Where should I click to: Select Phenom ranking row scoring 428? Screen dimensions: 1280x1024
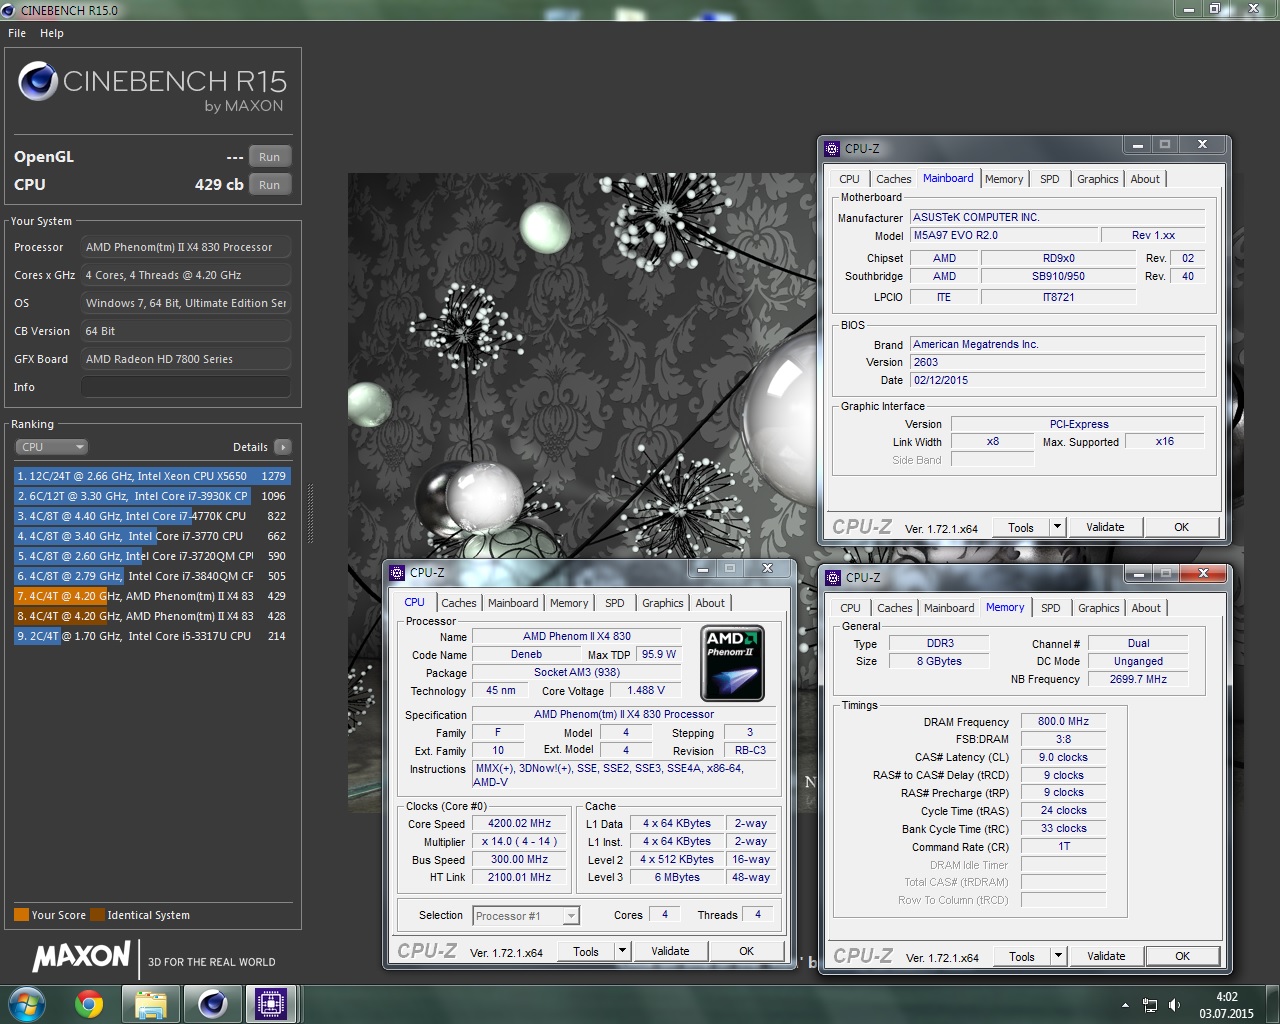(152, 616)
